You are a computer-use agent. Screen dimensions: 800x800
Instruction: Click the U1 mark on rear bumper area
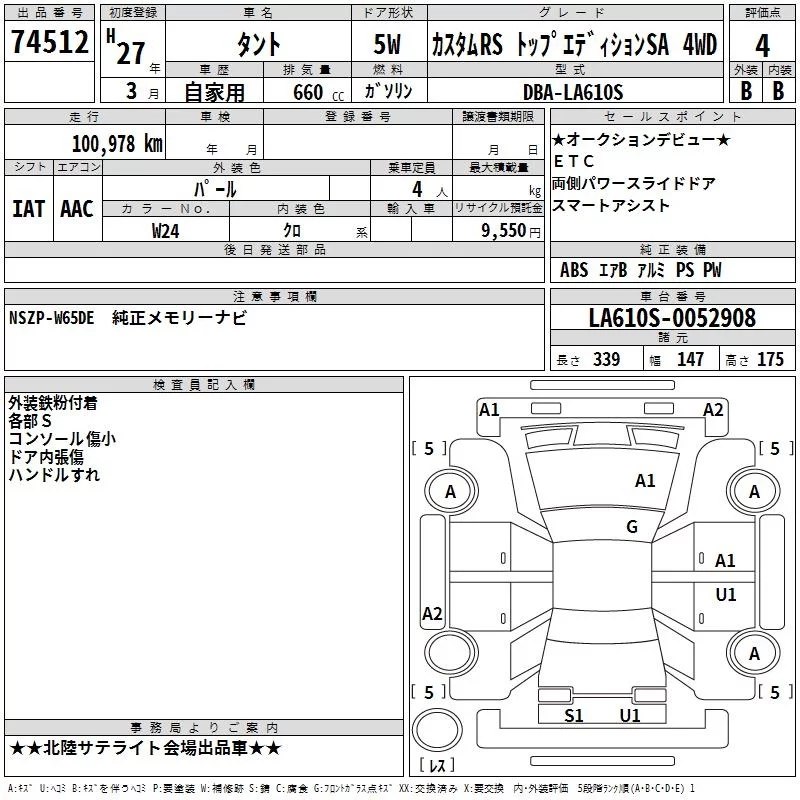coord(630,715)
